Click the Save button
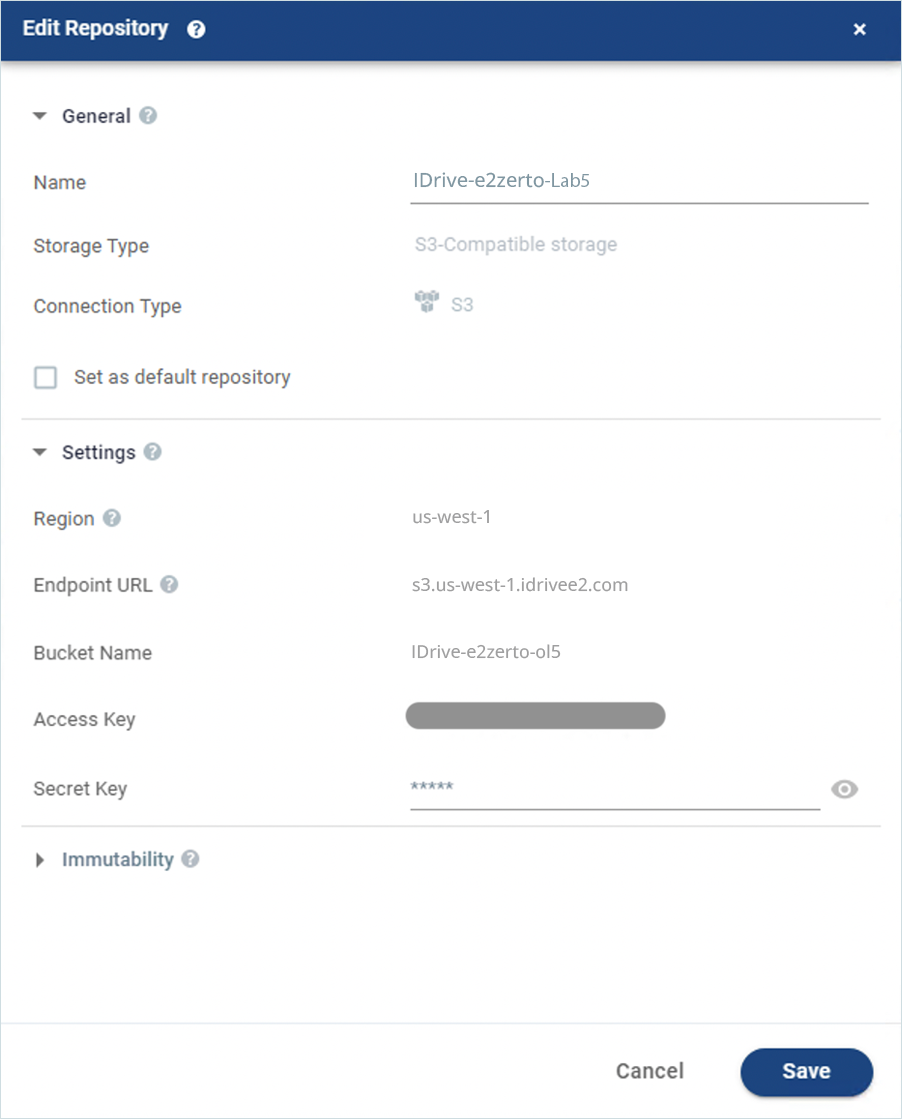 click(x=806, y=1071)
